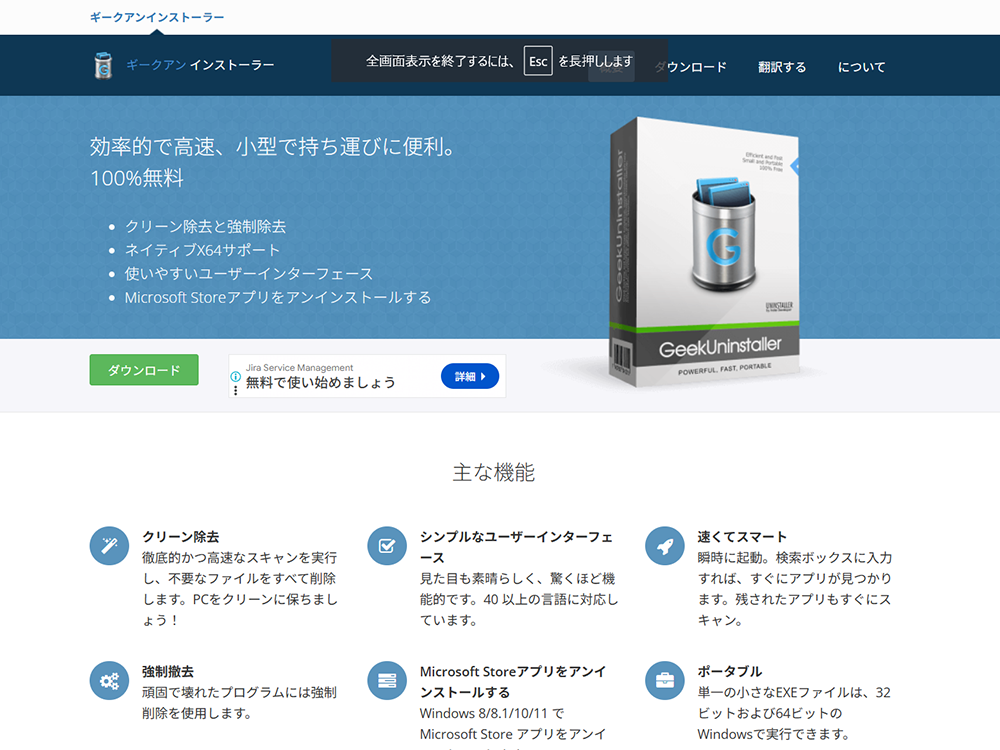This screenshot has width=1000, height=750.
Task: Click the briefcase ポータブル icon
Action: tap(665, 680)
